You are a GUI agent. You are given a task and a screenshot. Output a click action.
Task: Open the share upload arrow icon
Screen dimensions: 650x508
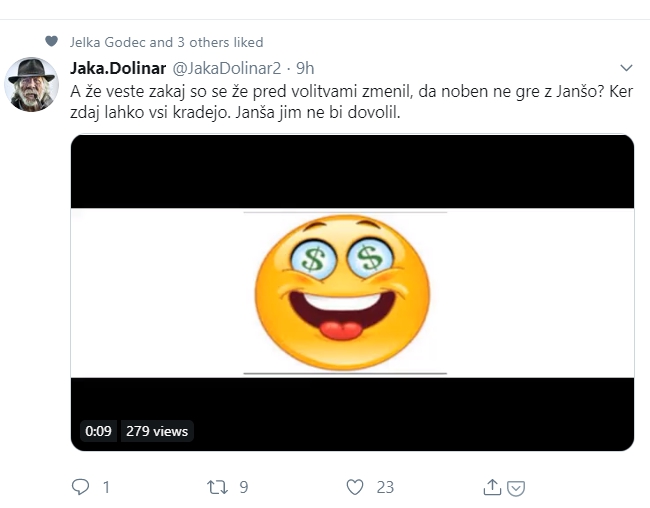[x=492, y=487]
